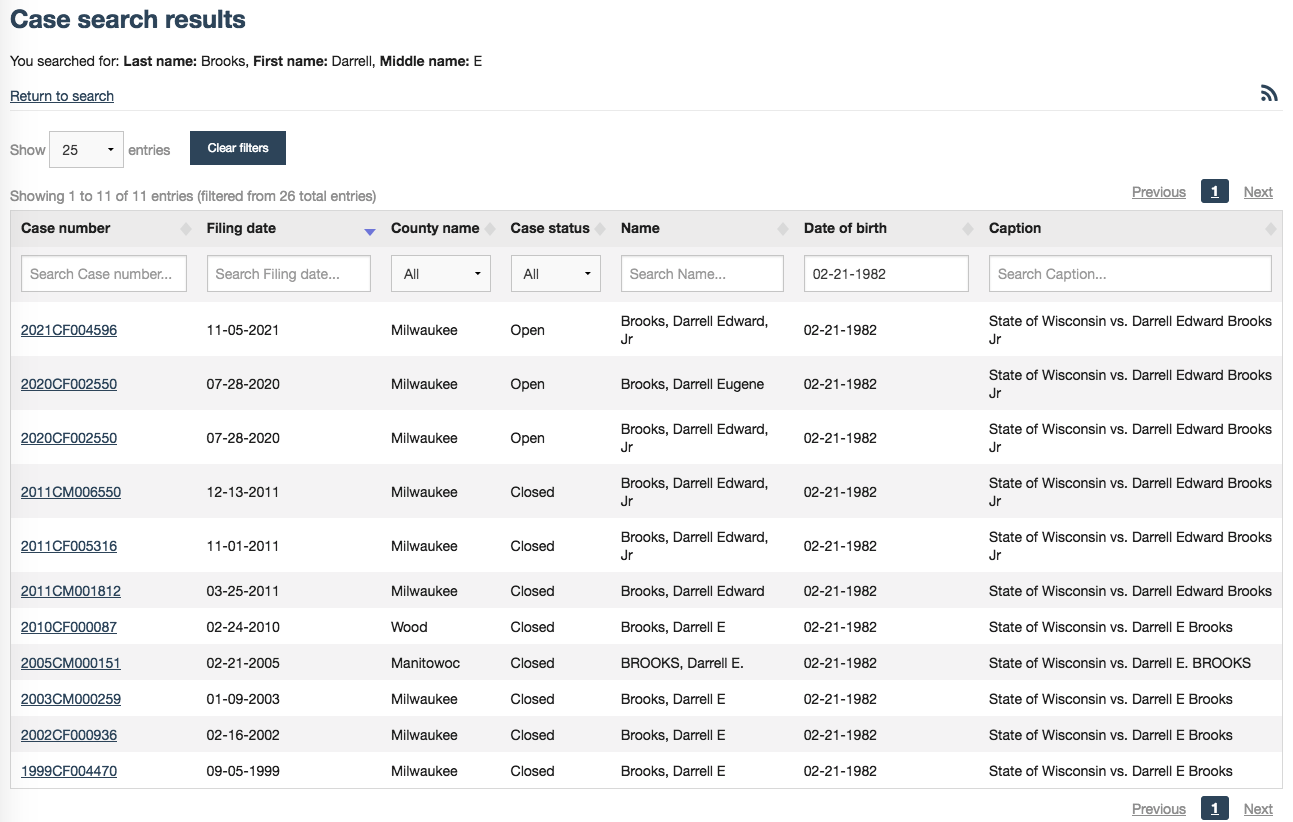Select the Closed status in 2011CM006550 row
This screenshot has width=1293, height=822.
[x=532, y=492]
